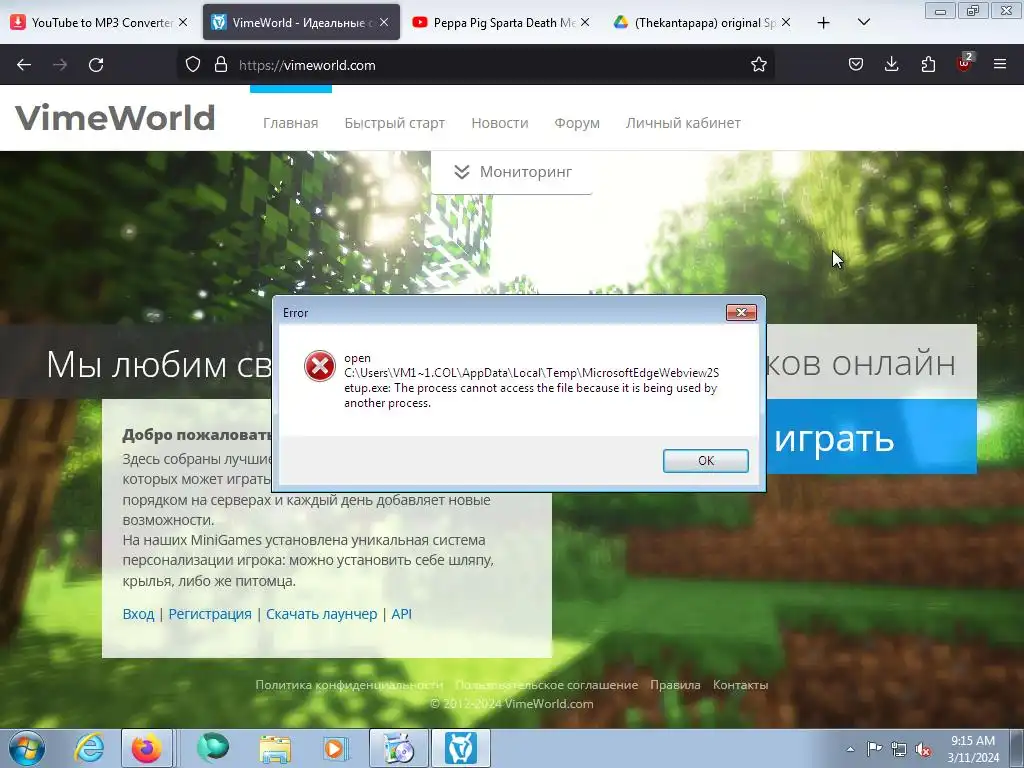This screenshot has height=768, width=1024.
Task: Open the tracking protection shield icon
Action: point(193,65)
